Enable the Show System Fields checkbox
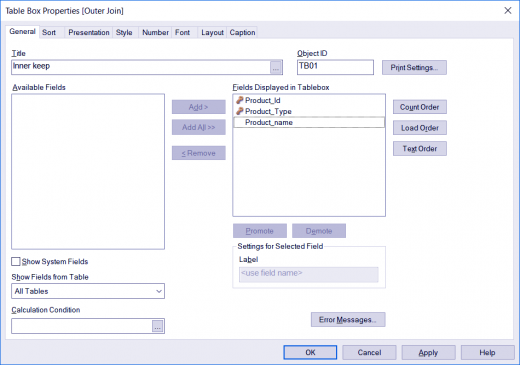This screenshot has height=365, width=520. [x=16, y=261]
